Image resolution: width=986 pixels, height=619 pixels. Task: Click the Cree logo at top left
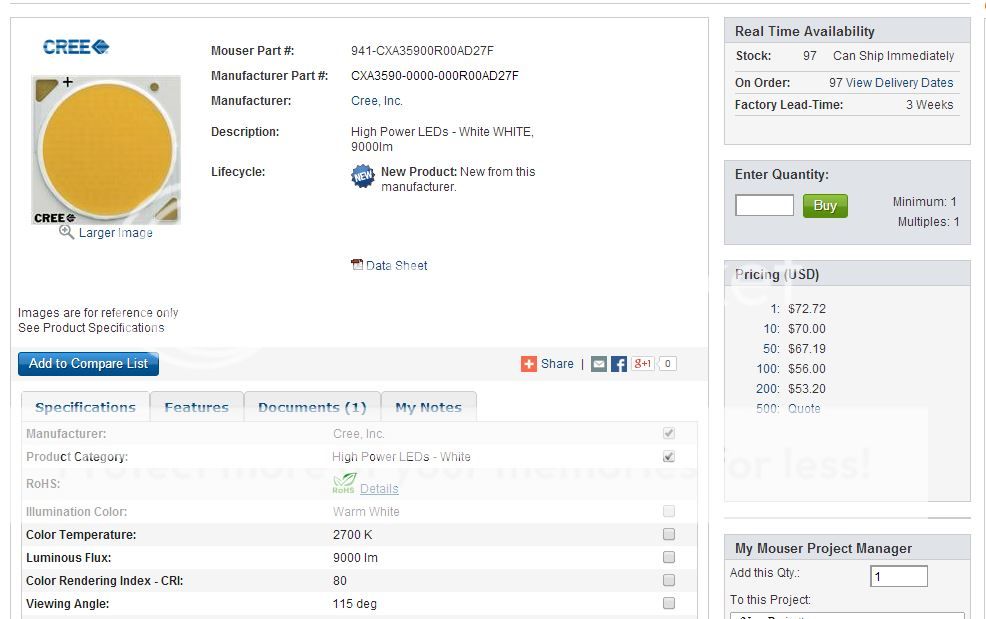[75, 47]
